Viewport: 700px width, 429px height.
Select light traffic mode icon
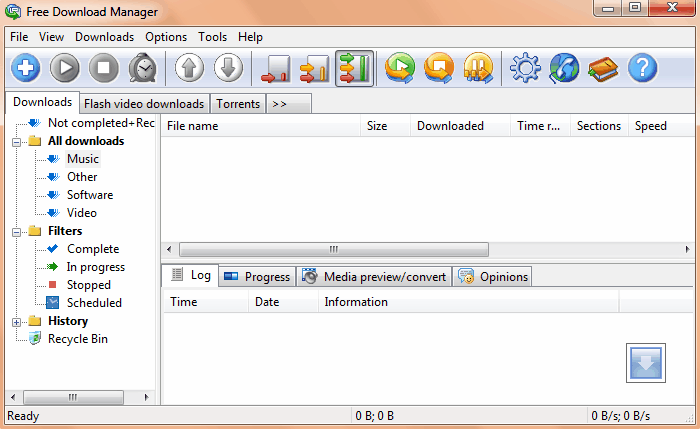click(x=275, y=68)
